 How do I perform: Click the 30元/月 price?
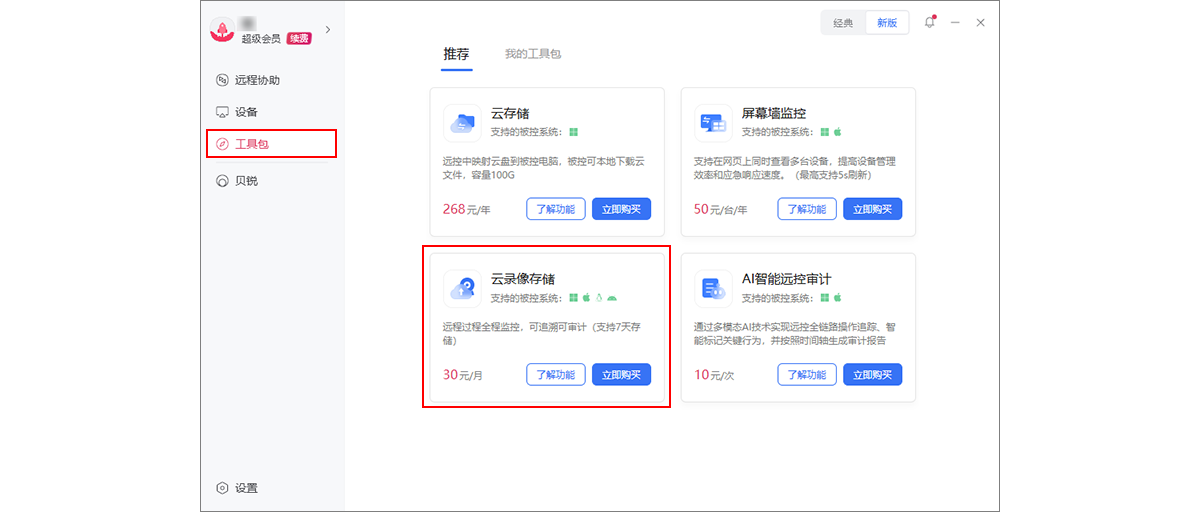tap(463, 375)
